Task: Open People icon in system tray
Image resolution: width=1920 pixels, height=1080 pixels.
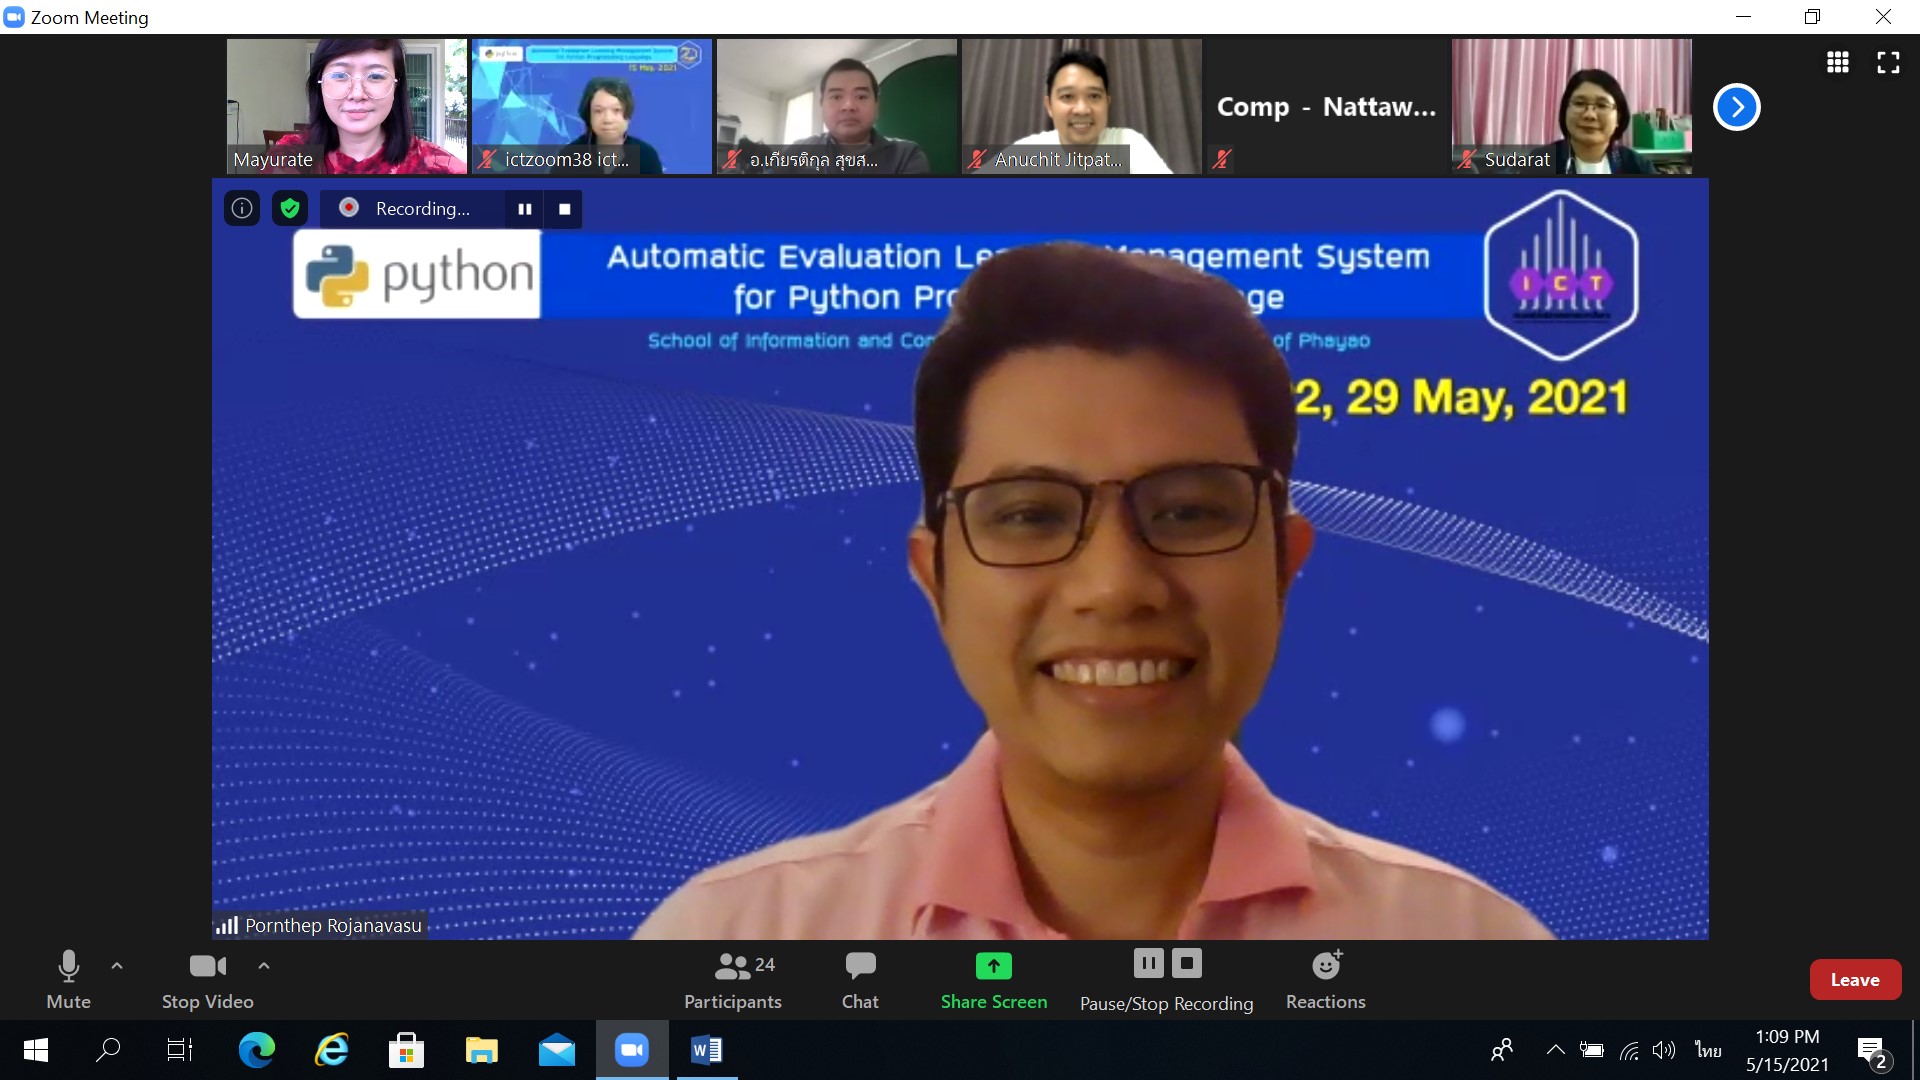Action: coord(1501,1050)
